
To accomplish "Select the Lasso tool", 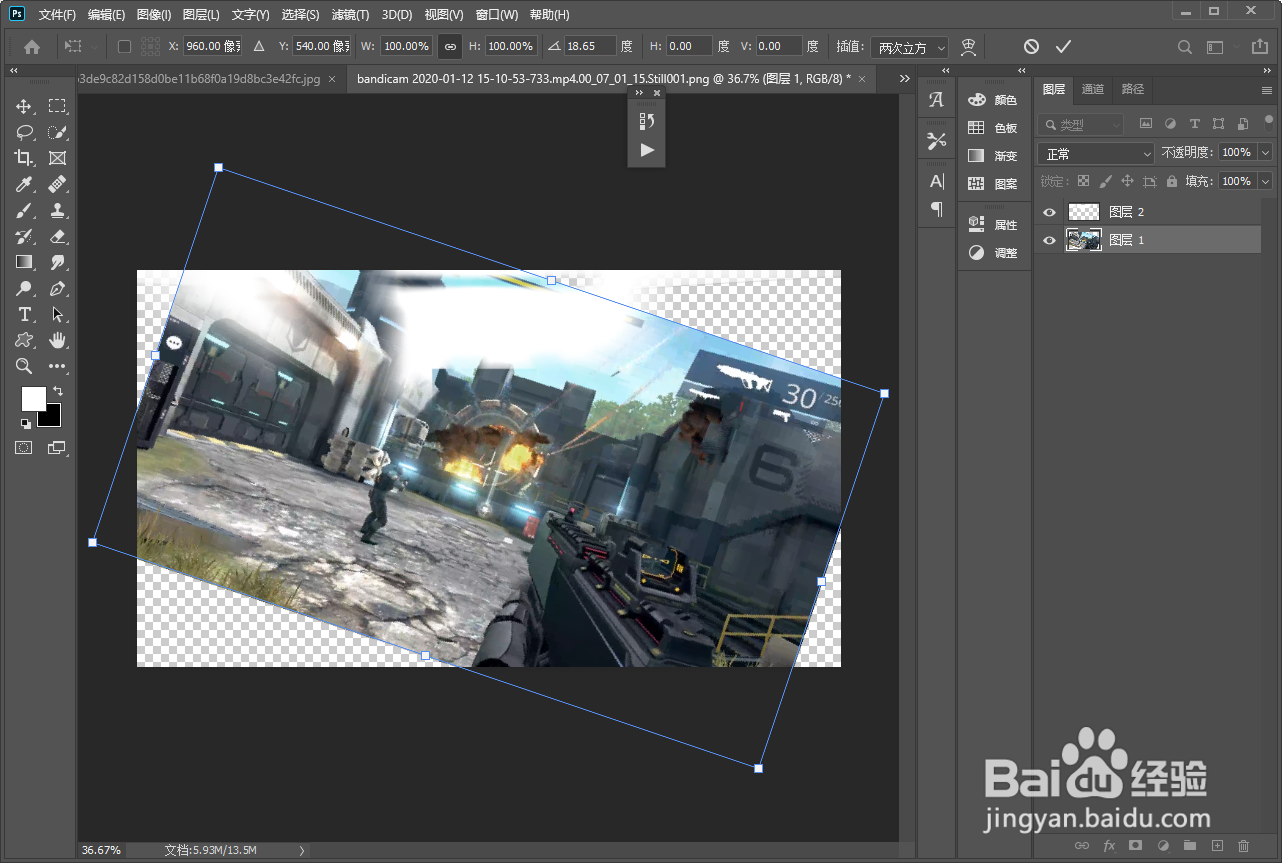I will pos(24,132).
